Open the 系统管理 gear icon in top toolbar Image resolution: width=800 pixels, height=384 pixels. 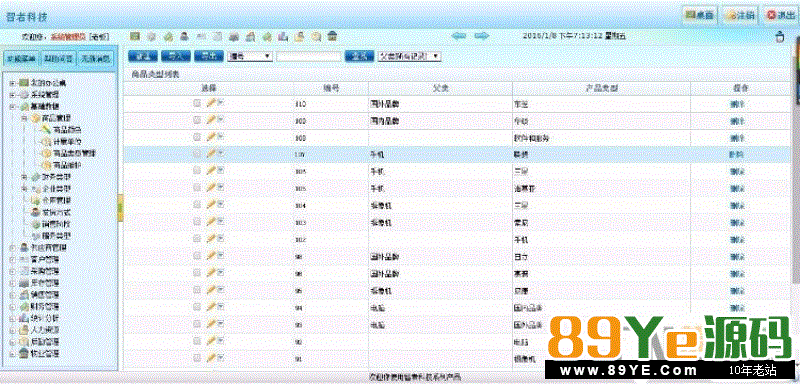pyautogui.click(x=152, y=36)
